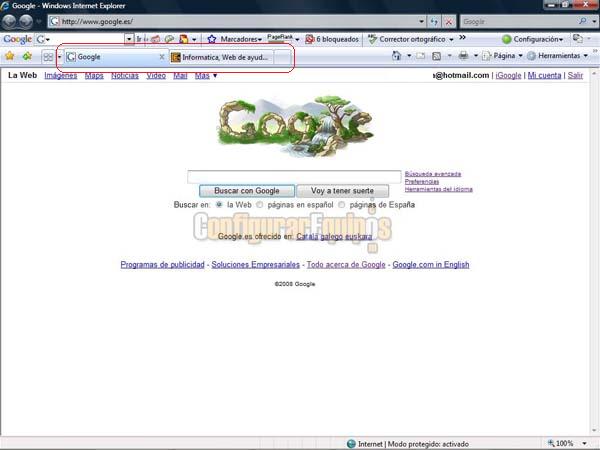Click the red Stop loading icon
600x450 pixels.
click(449, 22)
